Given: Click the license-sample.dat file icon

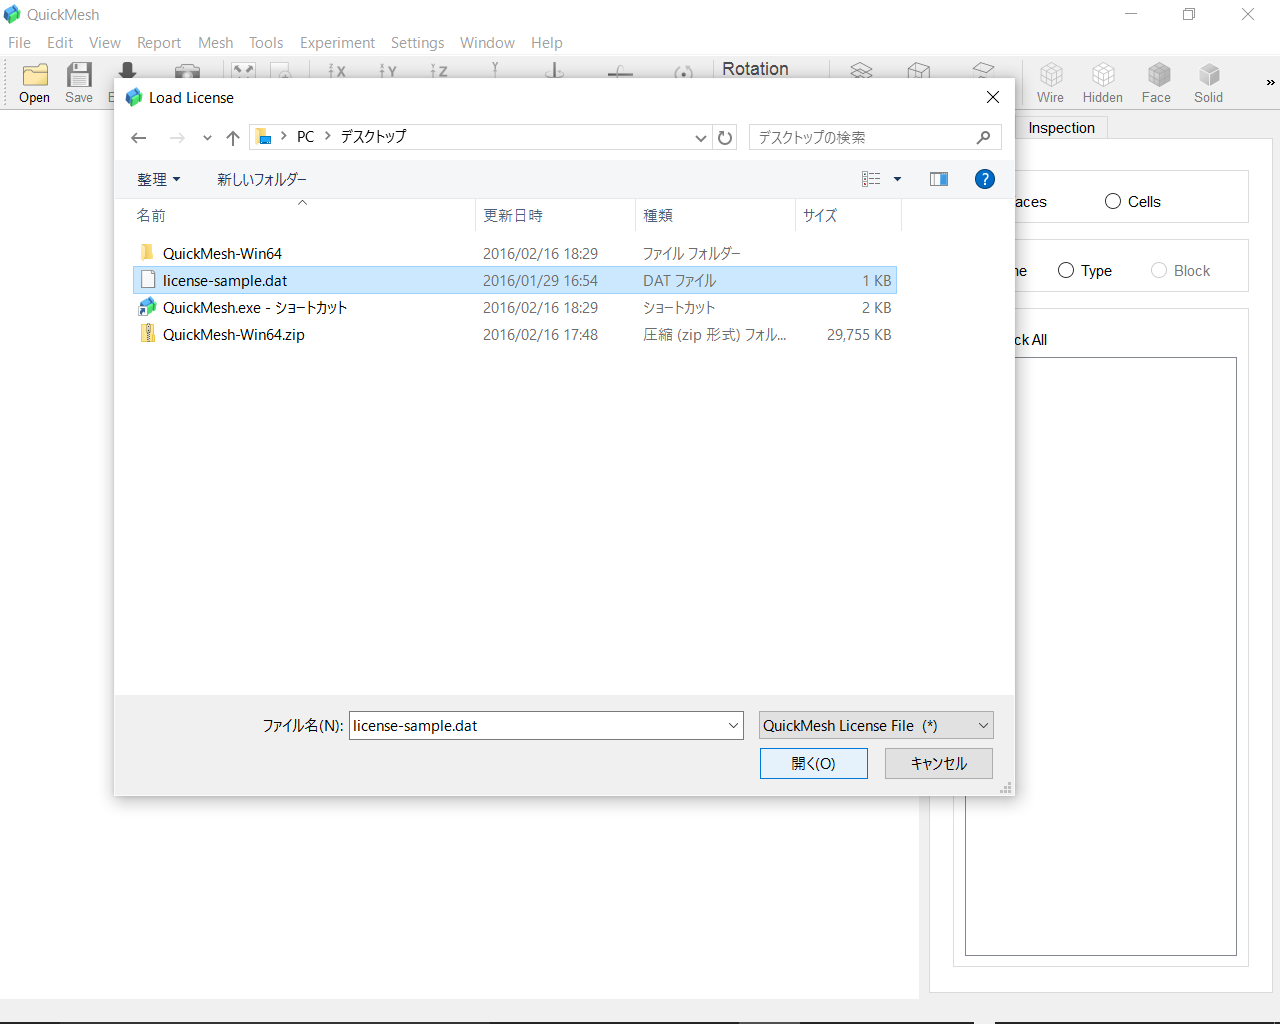Looking at the screenshot, I should [x=148, y=280].
